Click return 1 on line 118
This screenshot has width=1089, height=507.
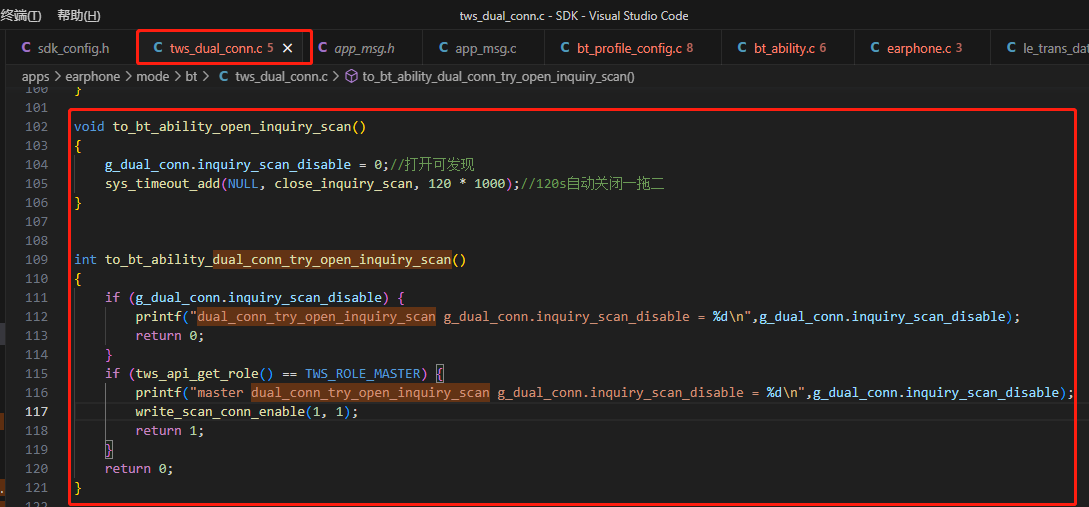click(170, 430)
